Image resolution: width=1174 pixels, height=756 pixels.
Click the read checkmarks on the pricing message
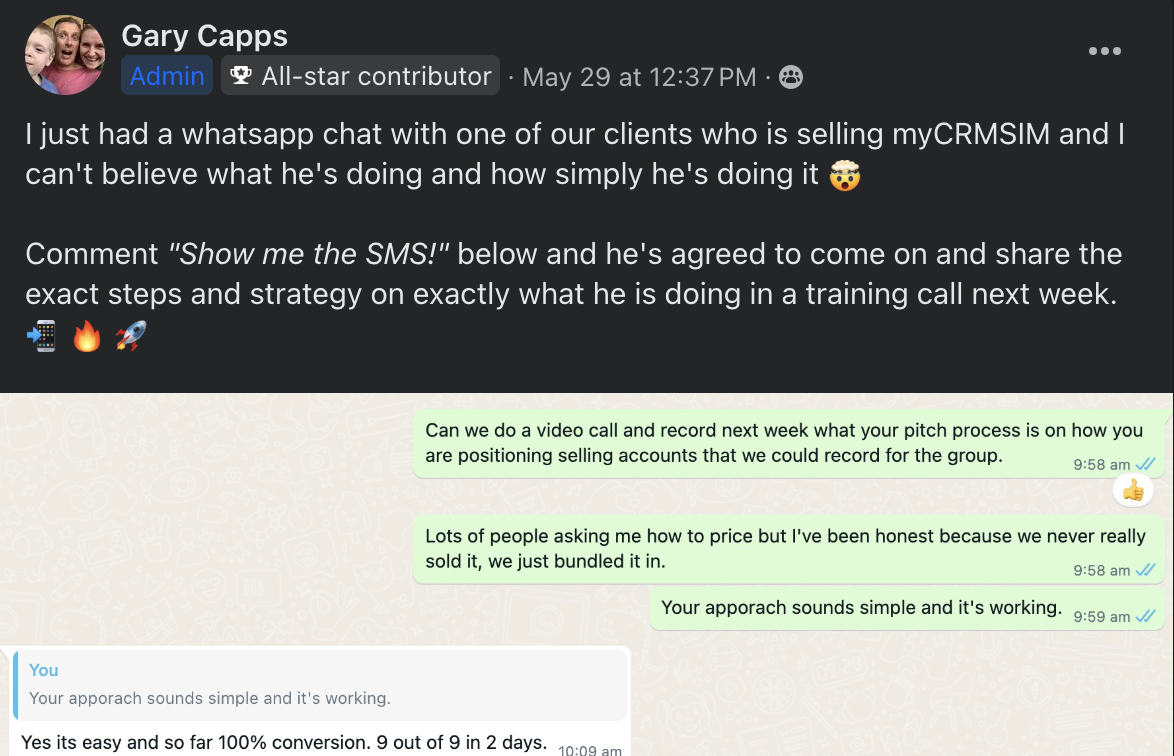coord(1145,570)
